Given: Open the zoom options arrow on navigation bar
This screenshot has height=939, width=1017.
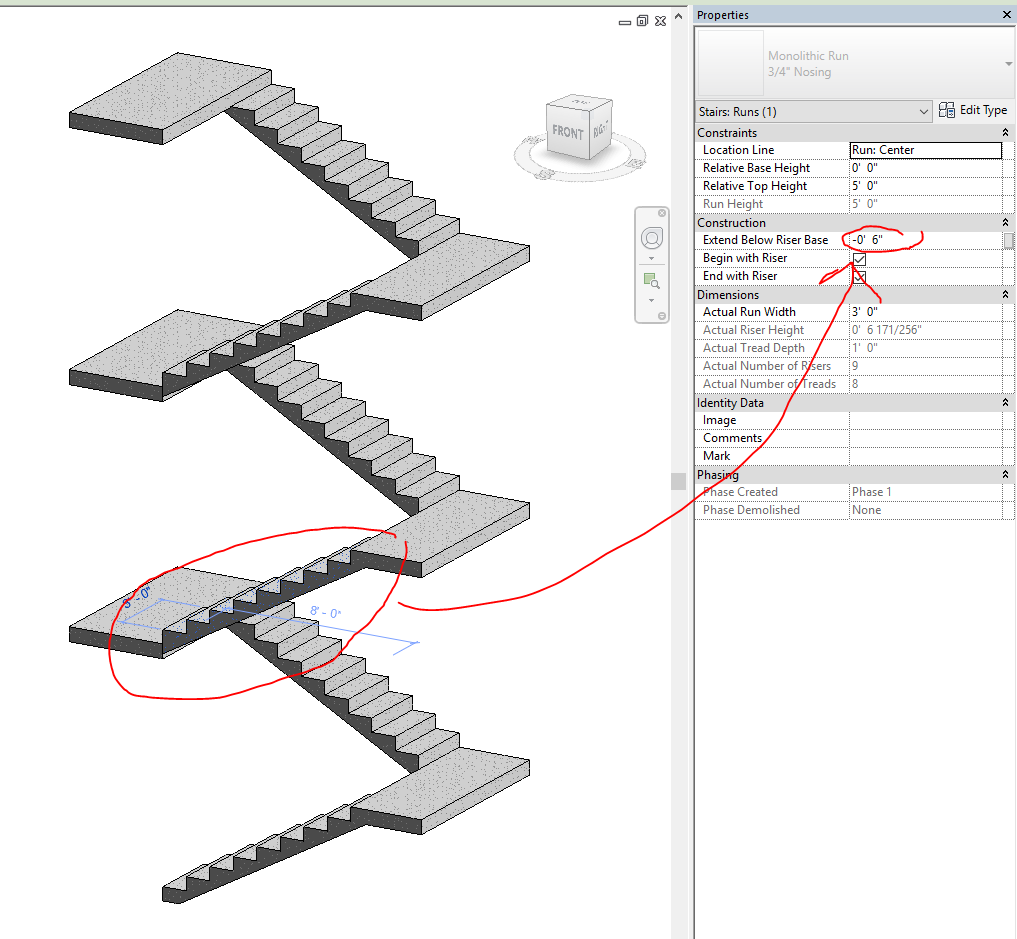Looking at the screenshot, I should point(652,301).
